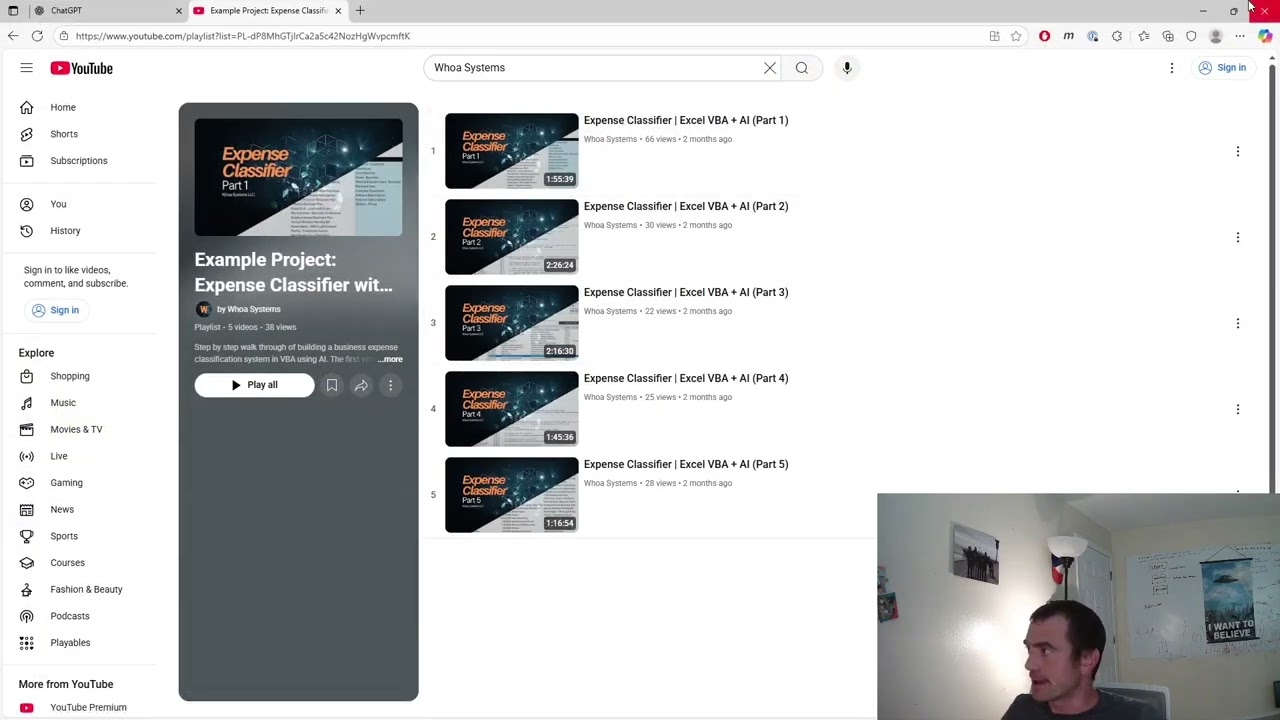This screenshot has width=1280, height=720.
Task: Click the Play all button
Action: 254,385
